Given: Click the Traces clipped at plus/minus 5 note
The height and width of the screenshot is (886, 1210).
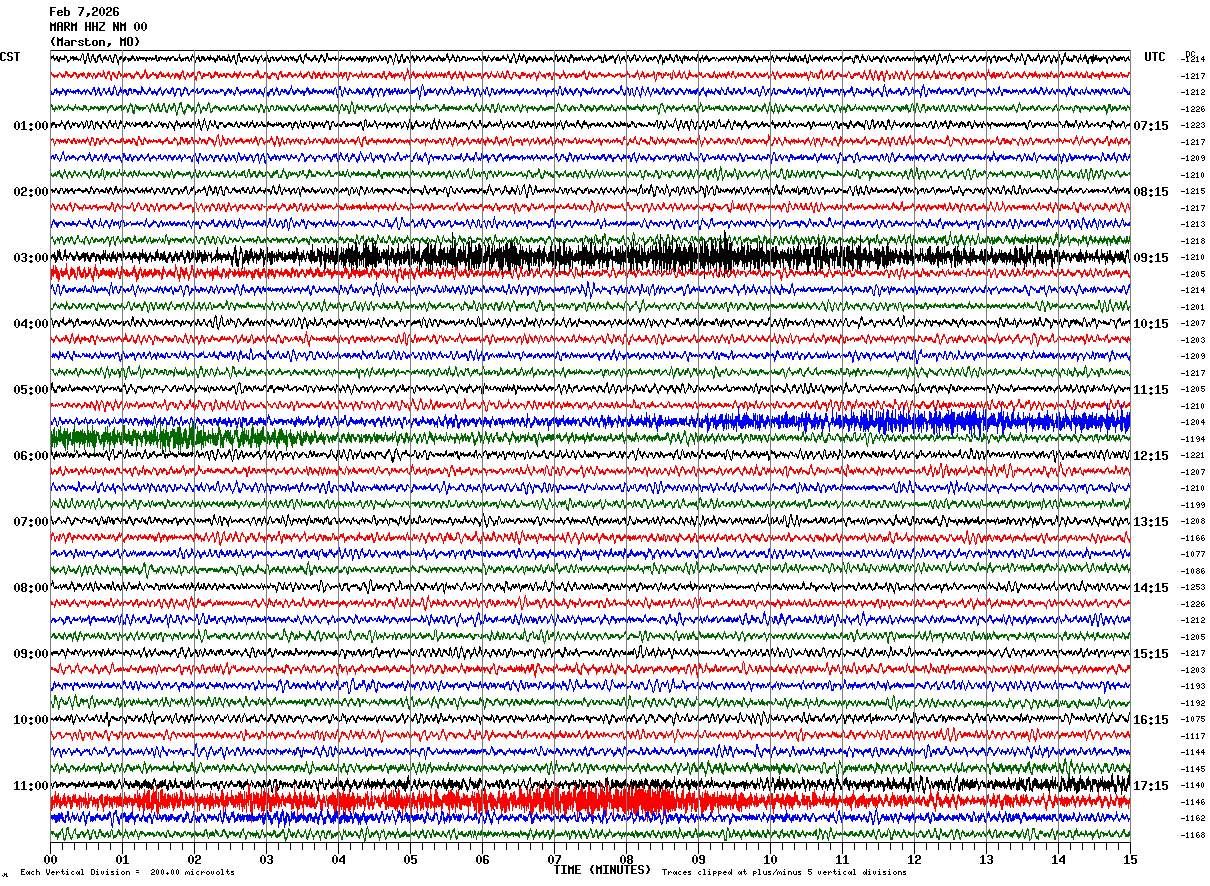Looking at the screenshot, I should pyautogui.click(x=784, y=872).
